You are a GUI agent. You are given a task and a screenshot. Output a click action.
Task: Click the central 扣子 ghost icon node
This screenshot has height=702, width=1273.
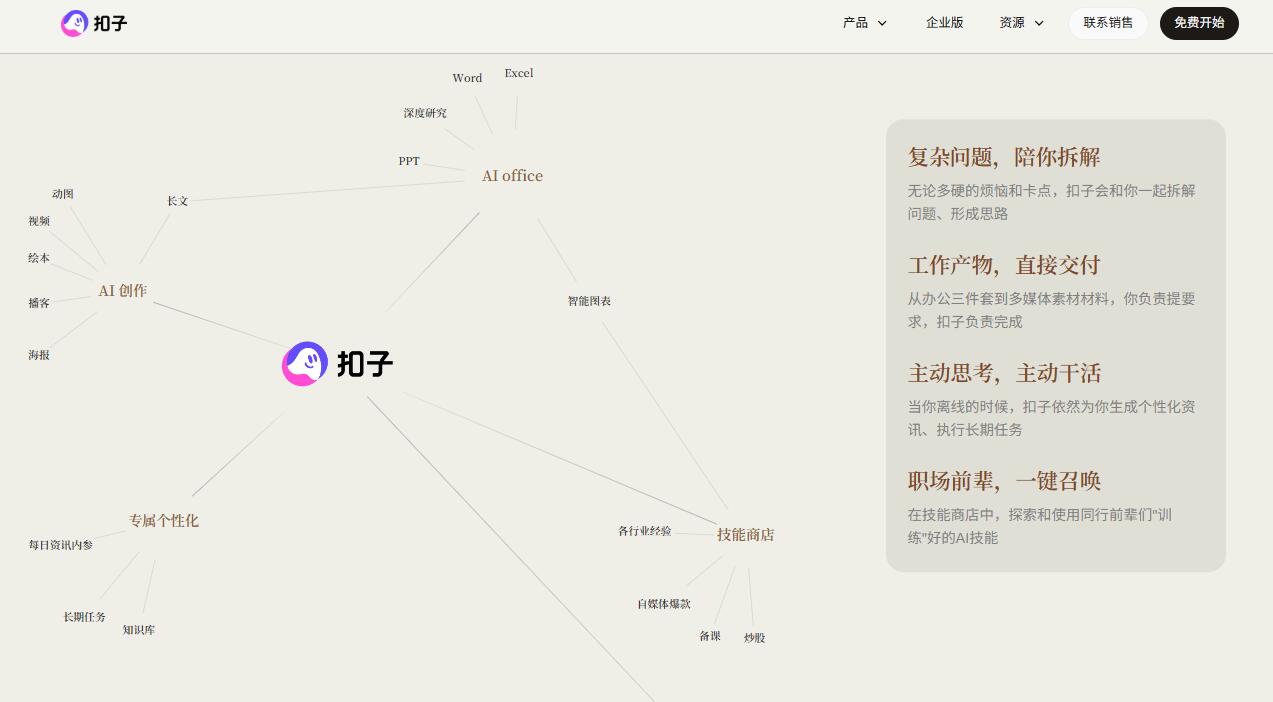pyautogui.click(x=305, y=363)
